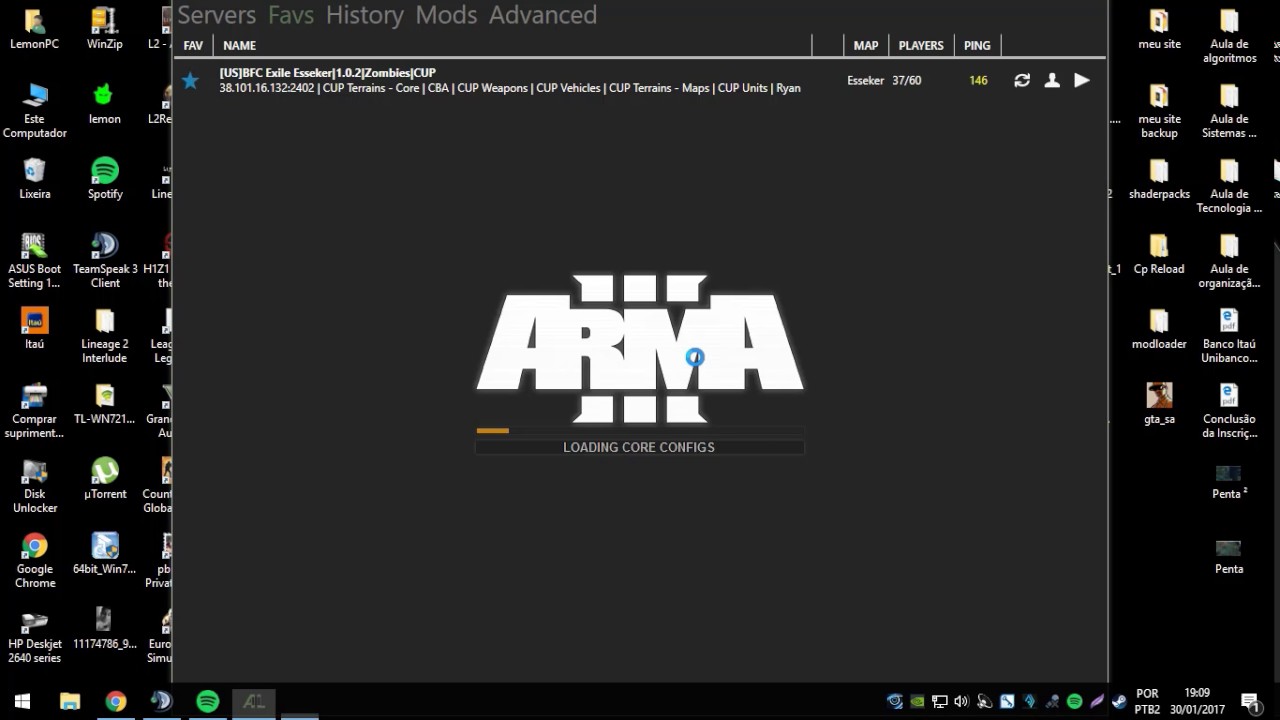Launch Disk Unlocker shortcut

(35, 486)
